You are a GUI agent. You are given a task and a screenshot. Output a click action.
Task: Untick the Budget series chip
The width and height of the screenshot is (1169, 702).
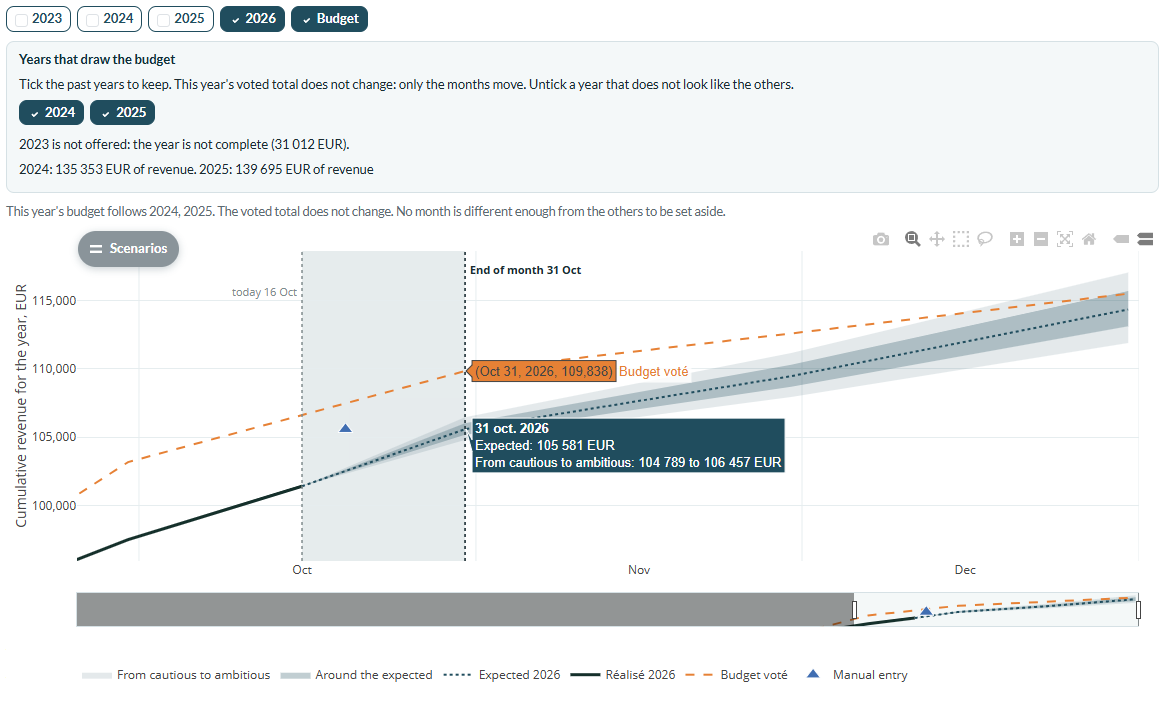click(329, 19)
